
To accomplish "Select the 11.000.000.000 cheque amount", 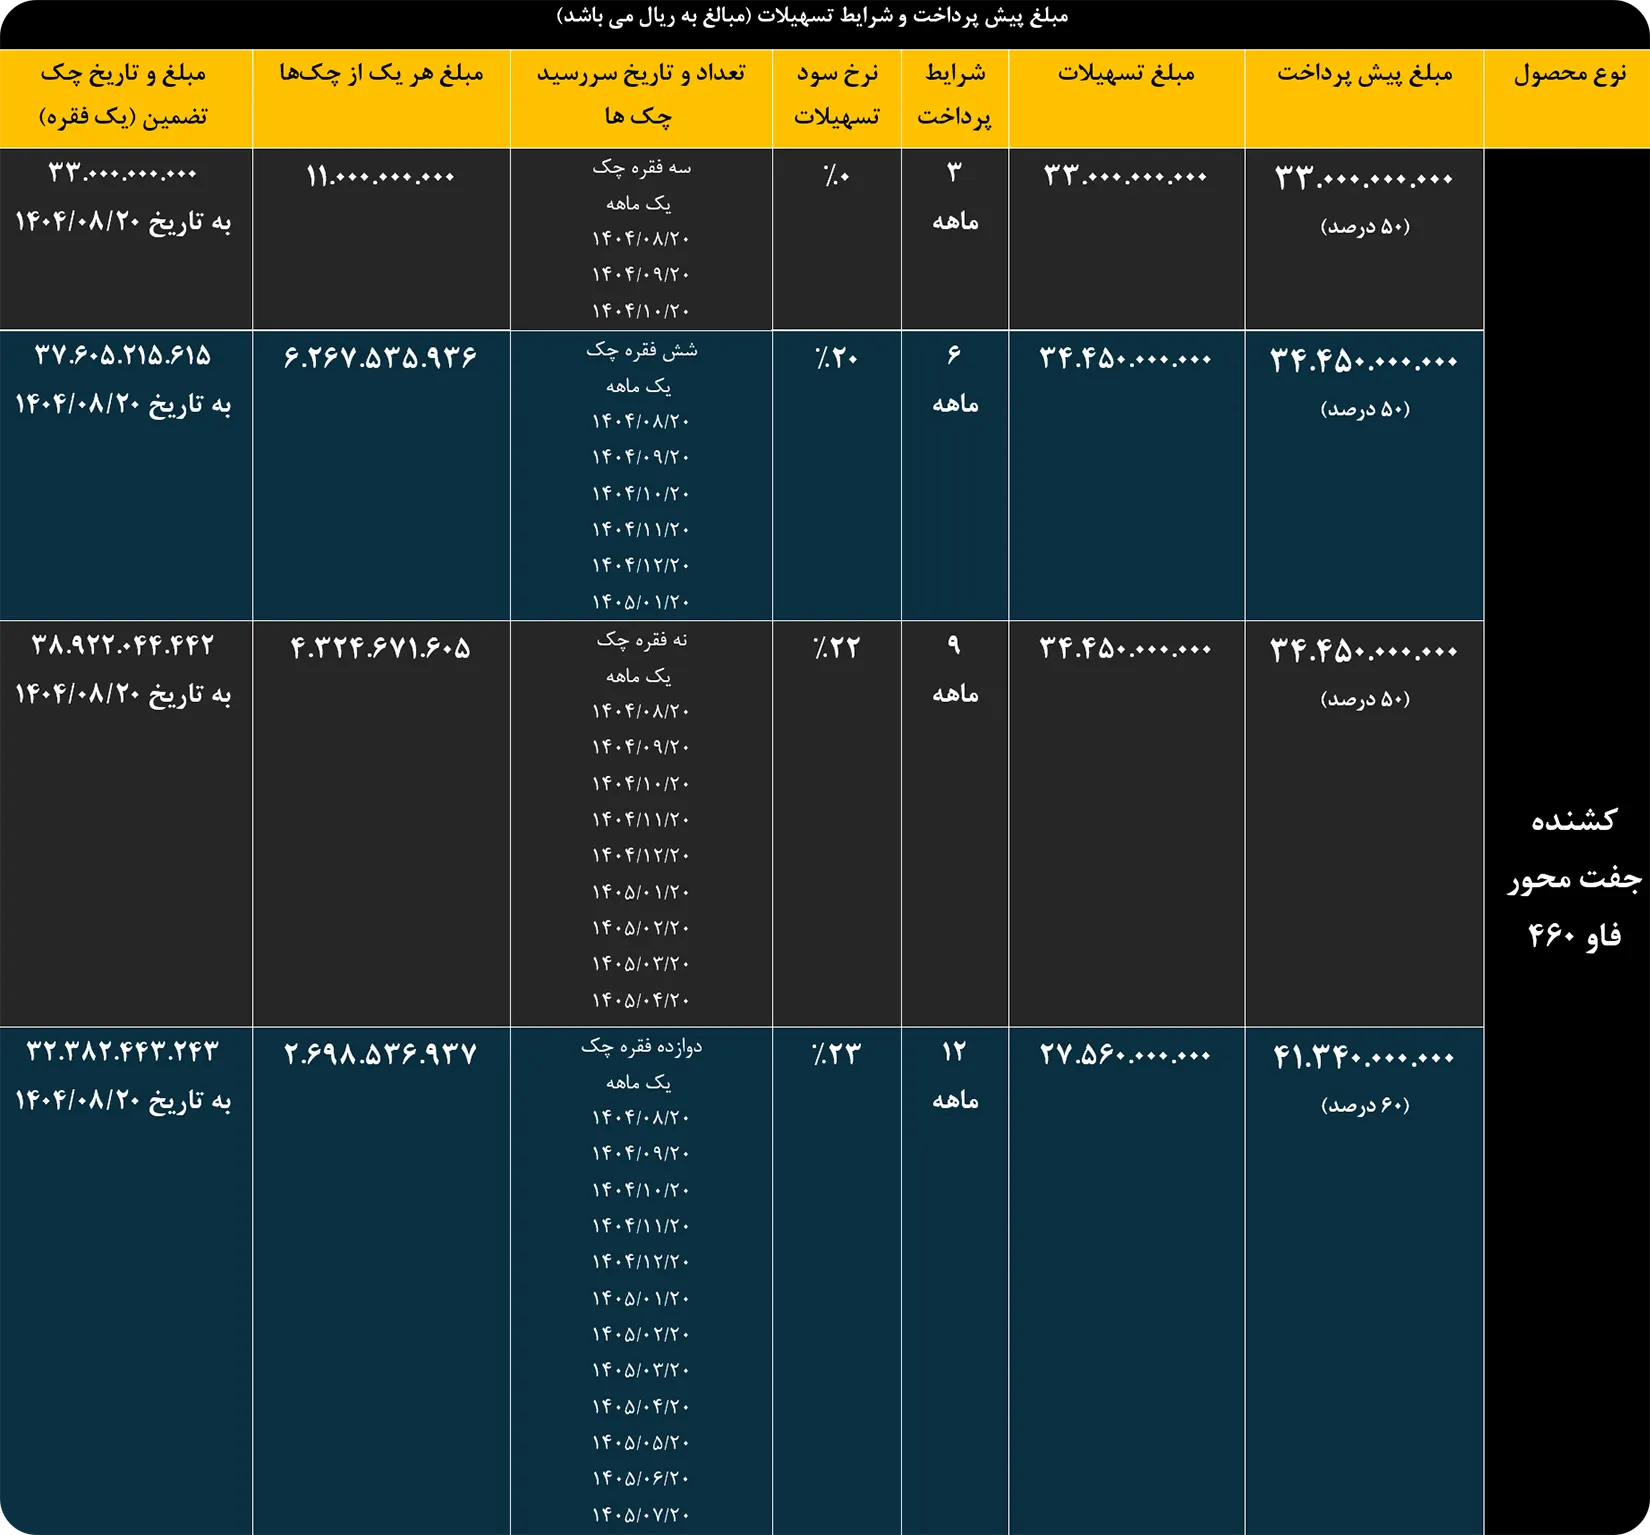I will pos(380,177).
